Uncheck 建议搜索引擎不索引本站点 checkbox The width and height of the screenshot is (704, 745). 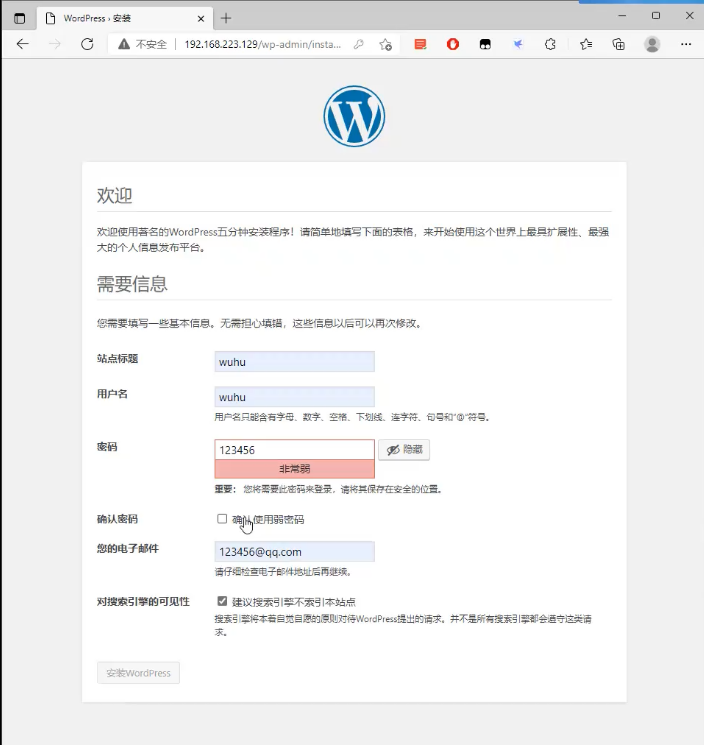(x=222, y=602)
